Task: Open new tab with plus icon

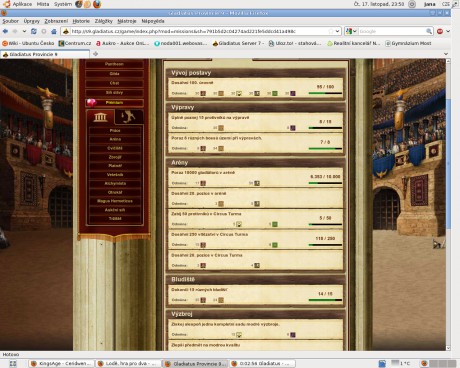Action: coord(95,54)
